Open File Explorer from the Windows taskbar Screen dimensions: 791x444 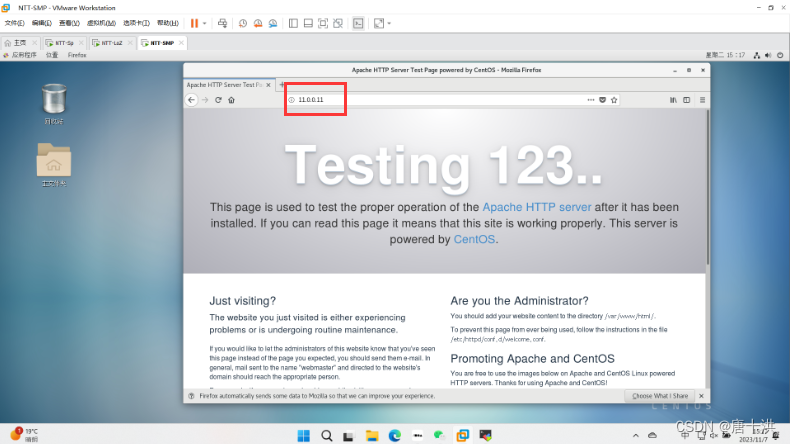[x=372, y=435]
